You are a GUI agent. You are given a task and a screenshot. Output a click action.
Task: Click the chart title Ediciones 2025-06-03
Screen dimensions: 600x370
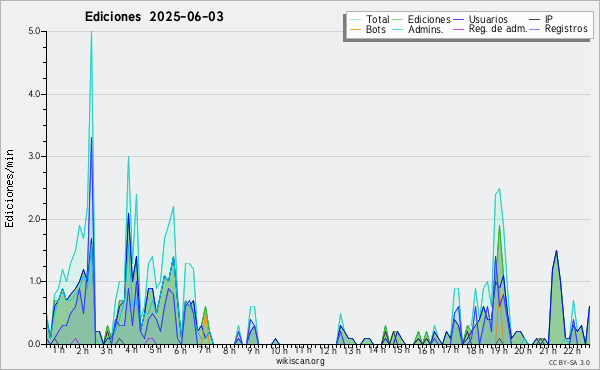tap(154, 17)
